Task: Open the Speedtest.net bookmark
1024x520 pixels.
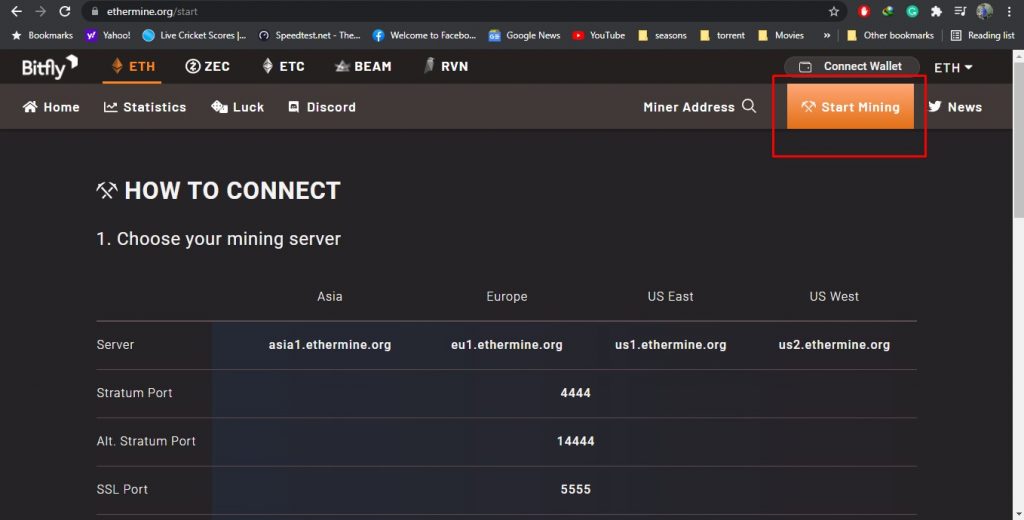Action: click(x=310, y=35)
